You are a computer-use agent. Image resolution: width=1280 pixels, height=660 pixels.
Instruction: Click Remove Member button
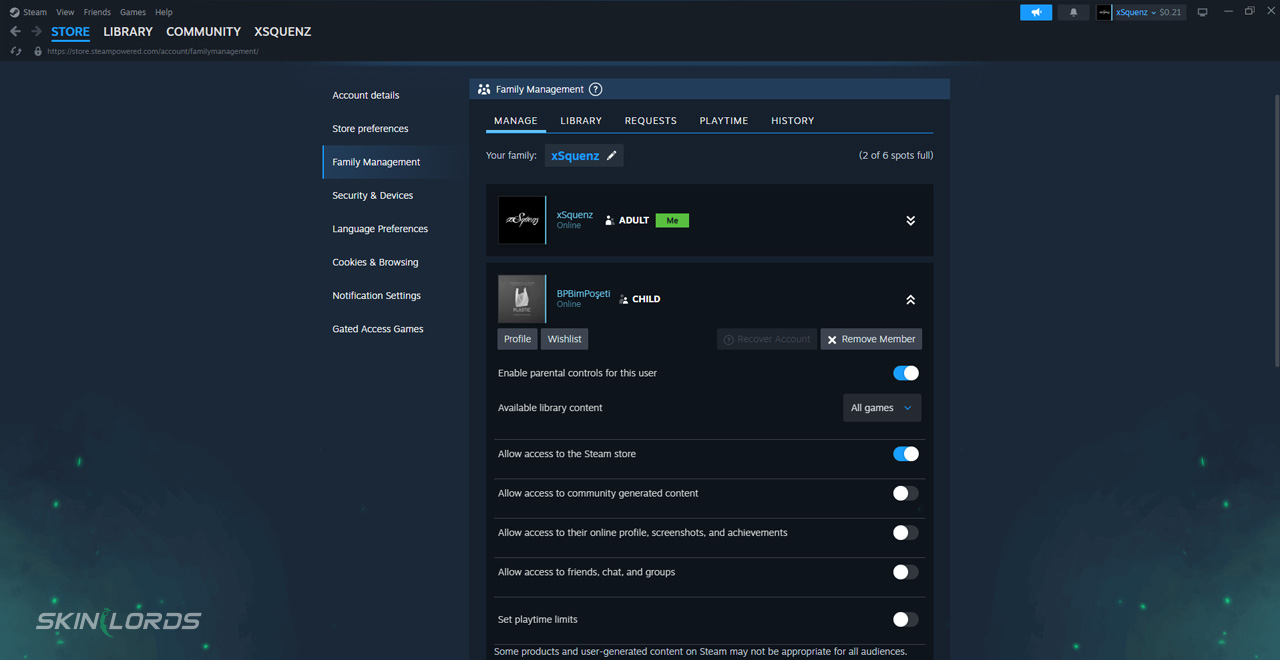point(871,339)
